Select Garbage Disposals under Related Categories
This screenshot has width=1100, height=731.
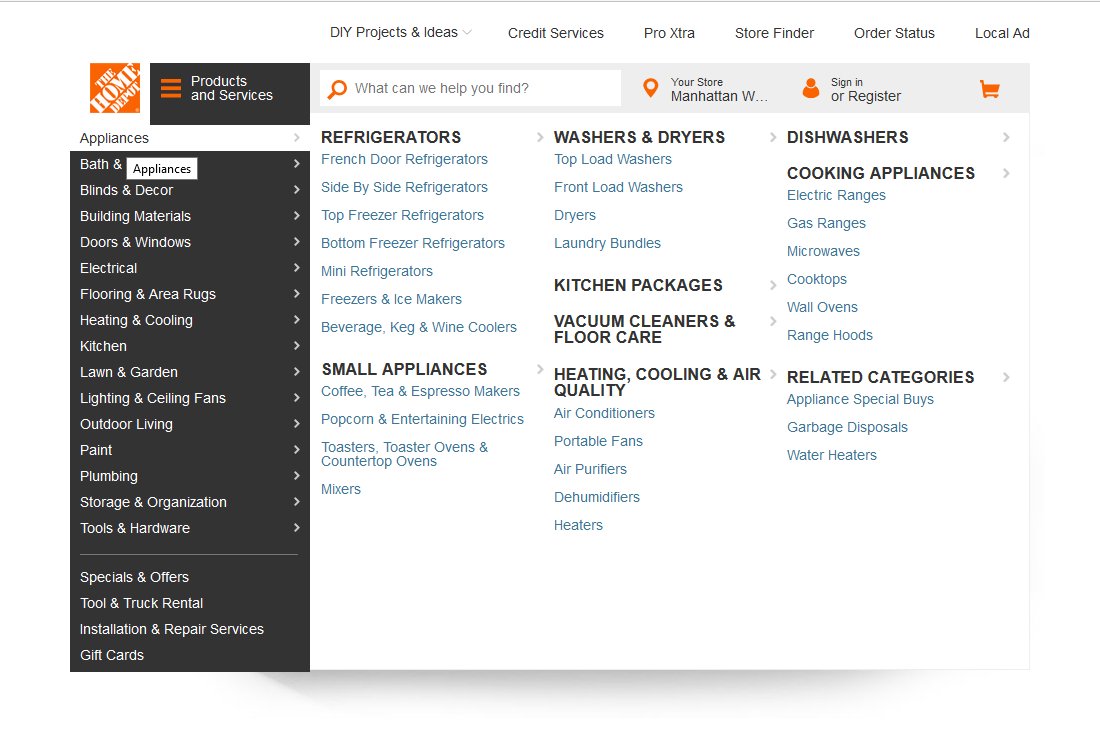847,426
